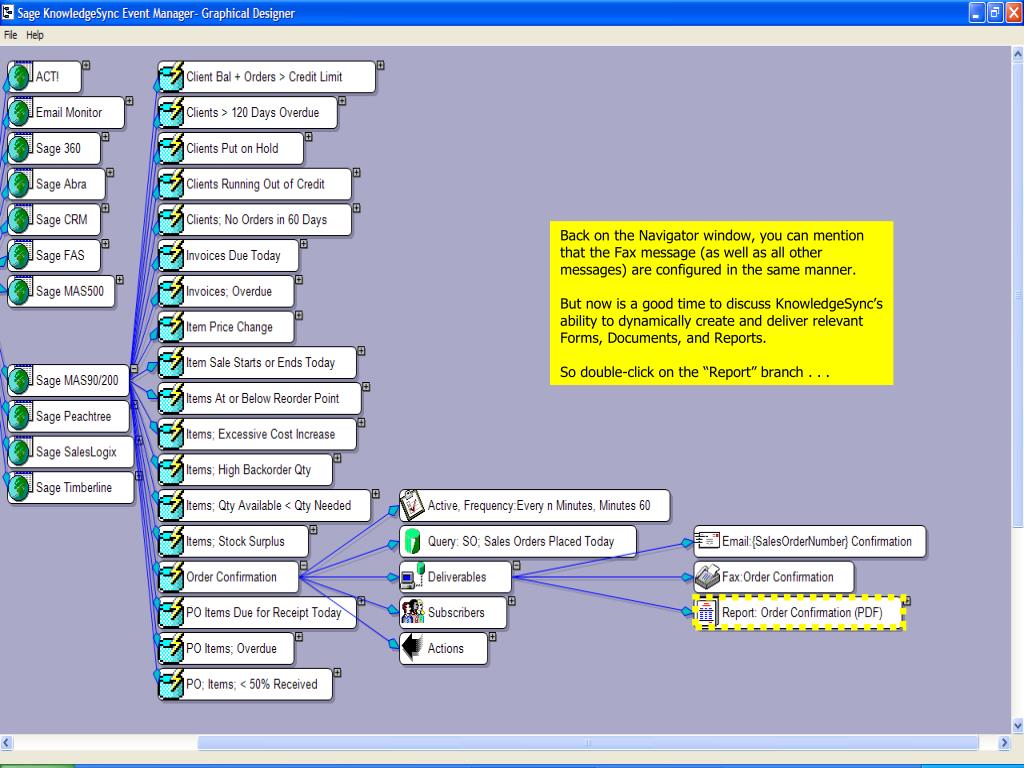Select PO Items Due for Receipt Today event
This screenshot has width=1024, height=768.
(x=257, y=613)
